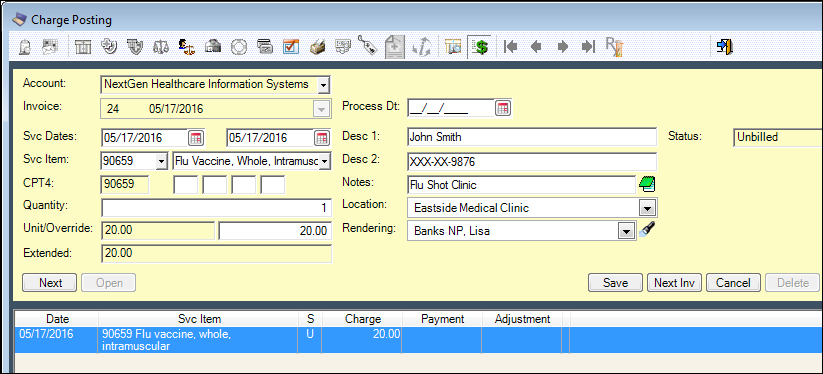Click the key tag toolbar icon
Viewport: 823px width, 374px height.
point(368,47)
